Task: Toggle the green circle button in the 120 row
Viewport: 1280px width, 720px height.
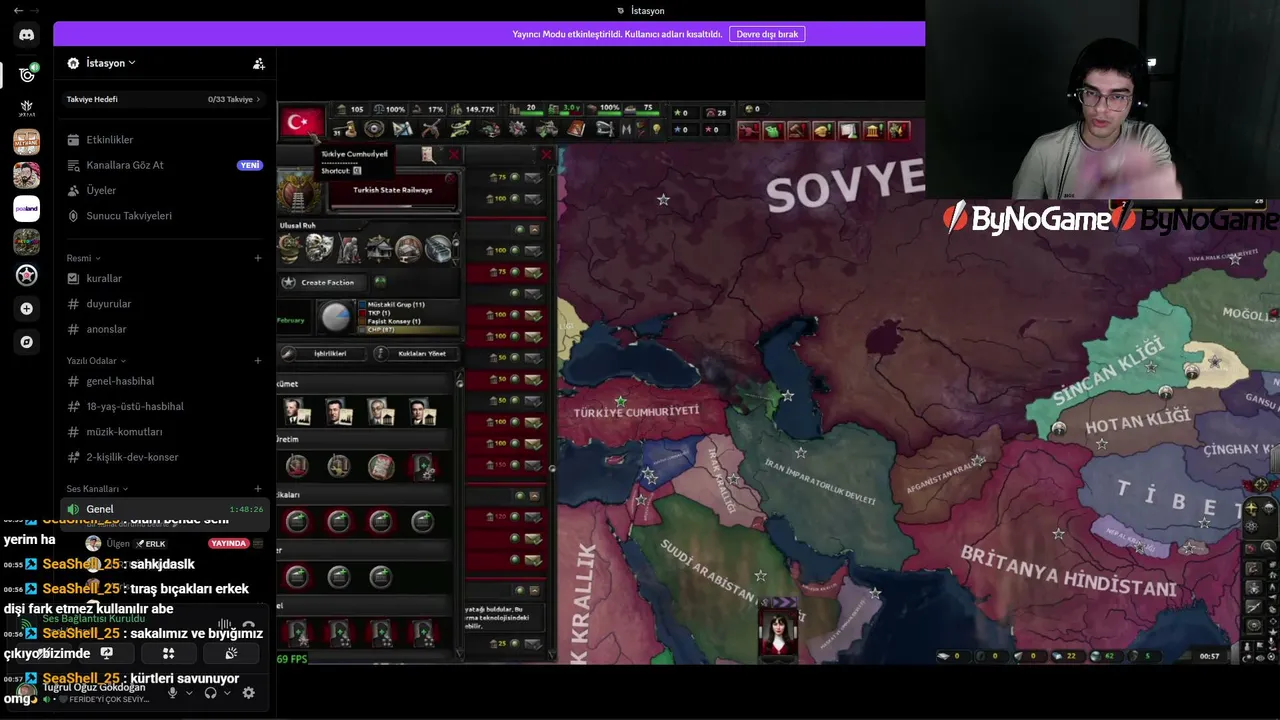Action: 515,517
